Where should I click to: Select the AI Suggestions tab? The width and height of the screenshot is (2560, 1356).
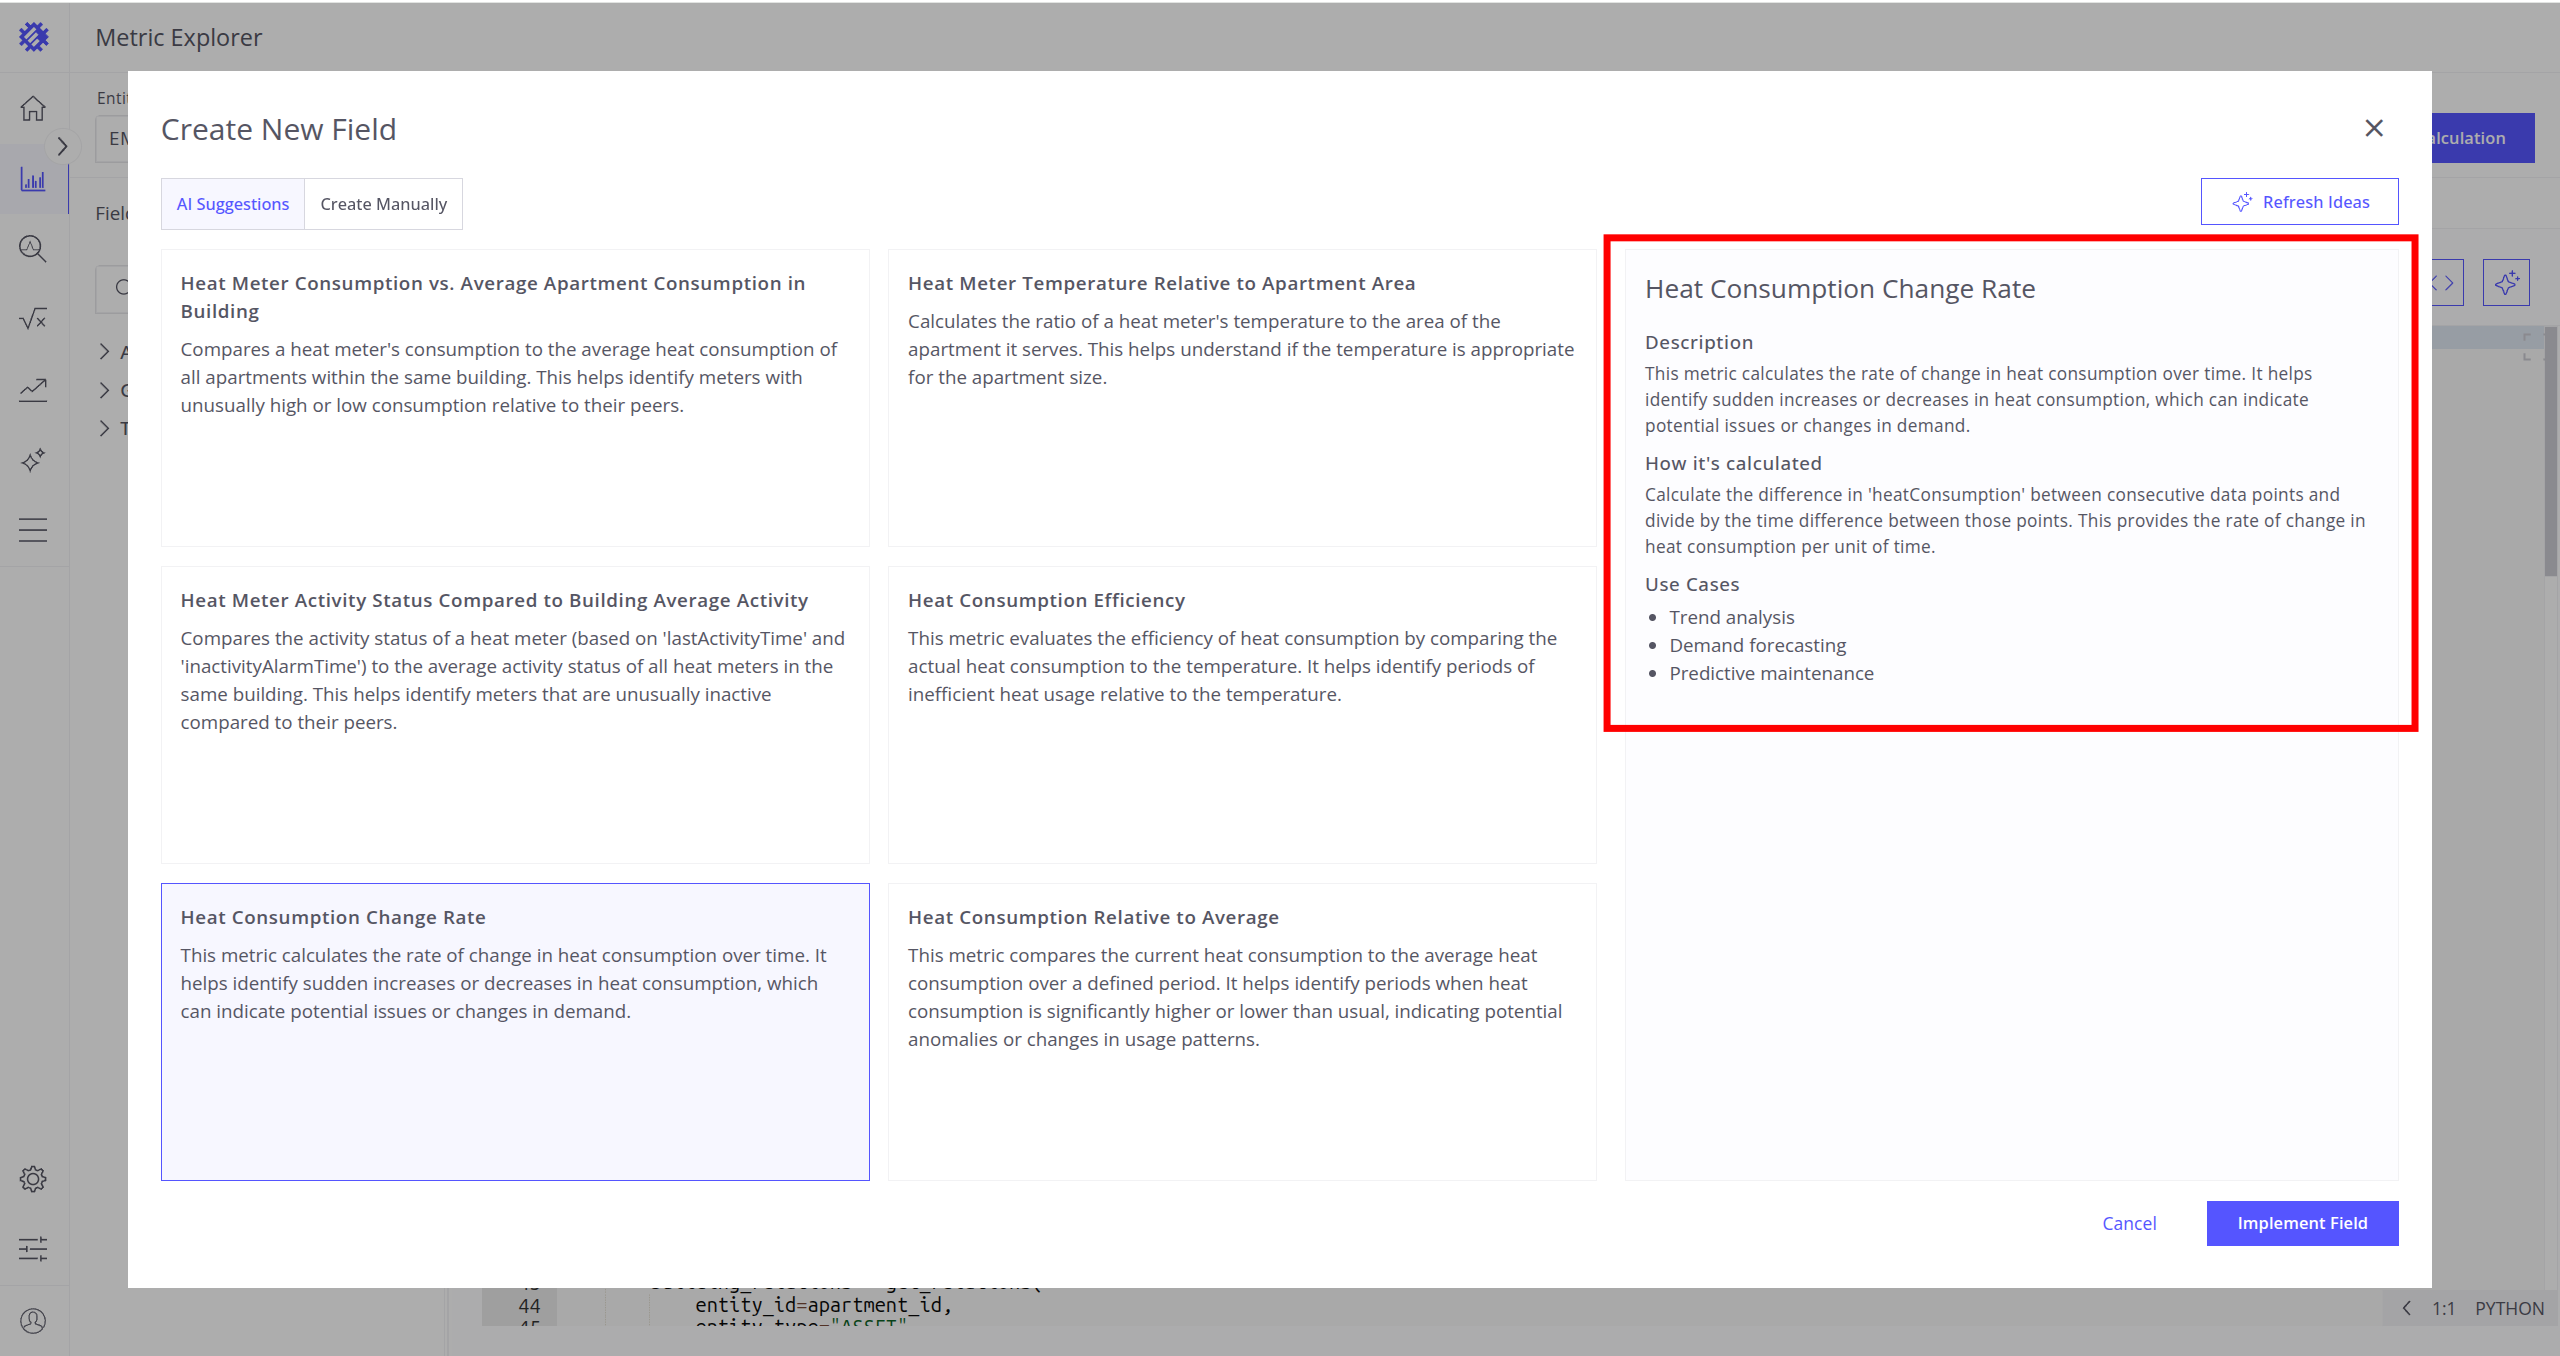(x=233, y=204)
